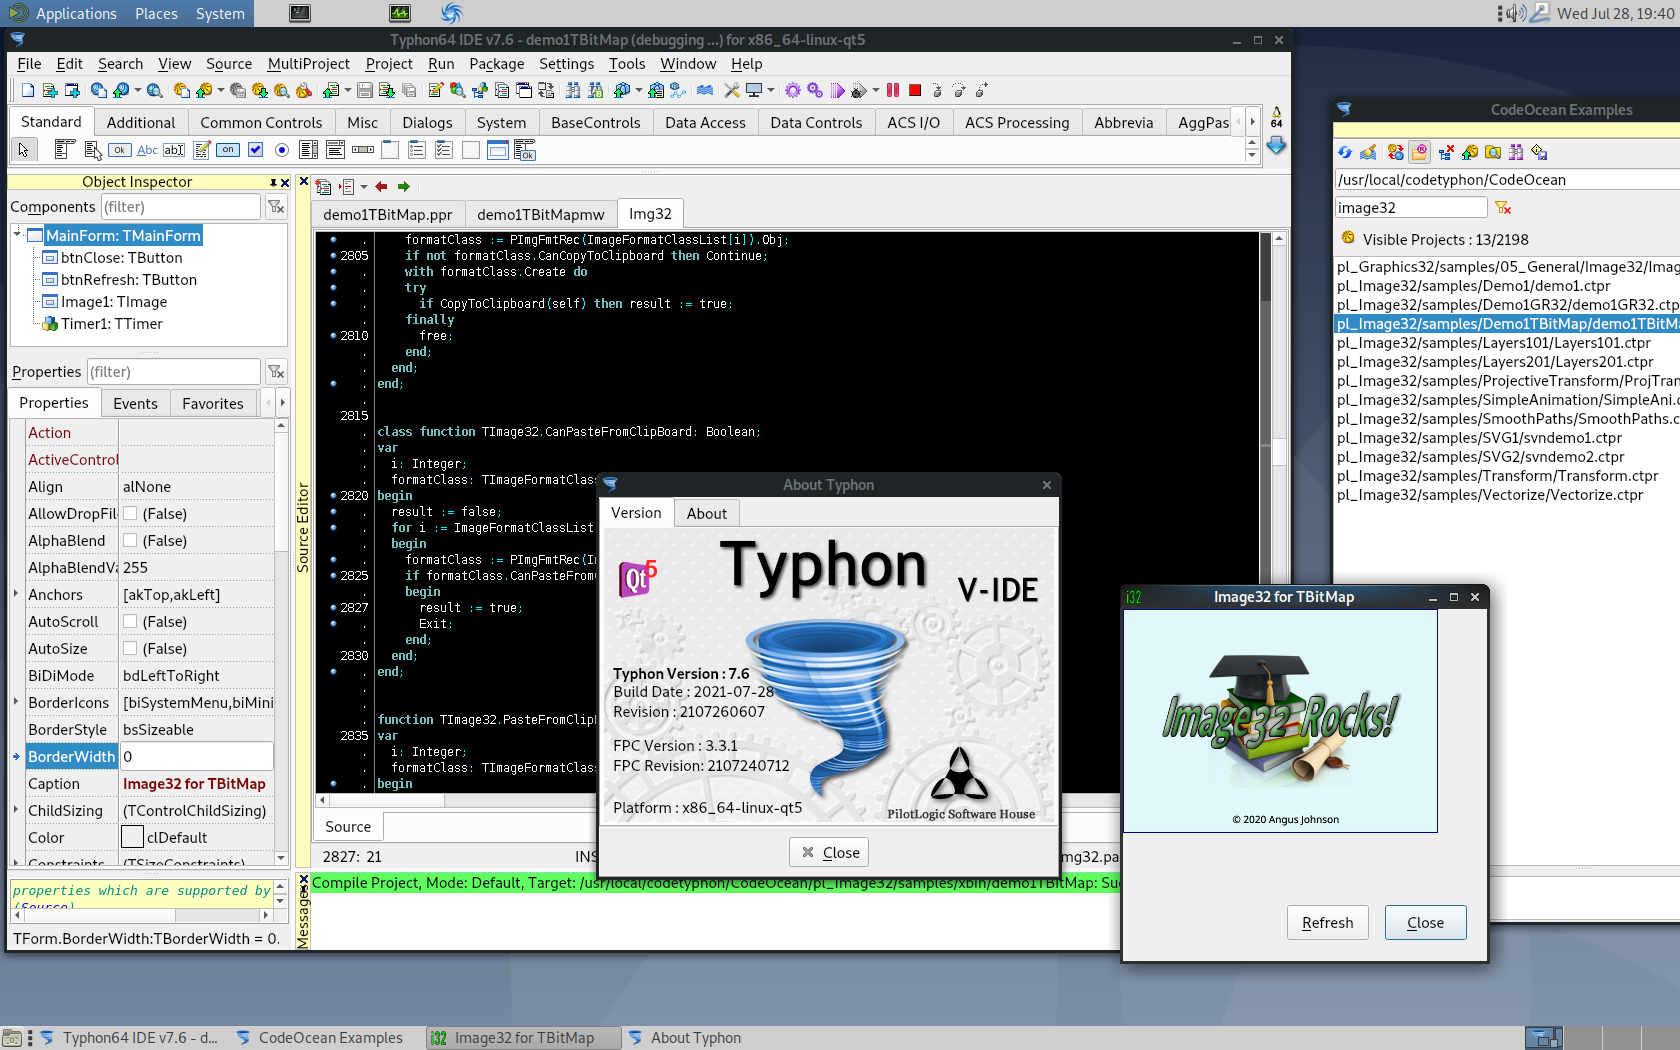Click the broom clean icon in CodeOcean Examples
This screenshot has height=1050, width=1680.
1368,152
